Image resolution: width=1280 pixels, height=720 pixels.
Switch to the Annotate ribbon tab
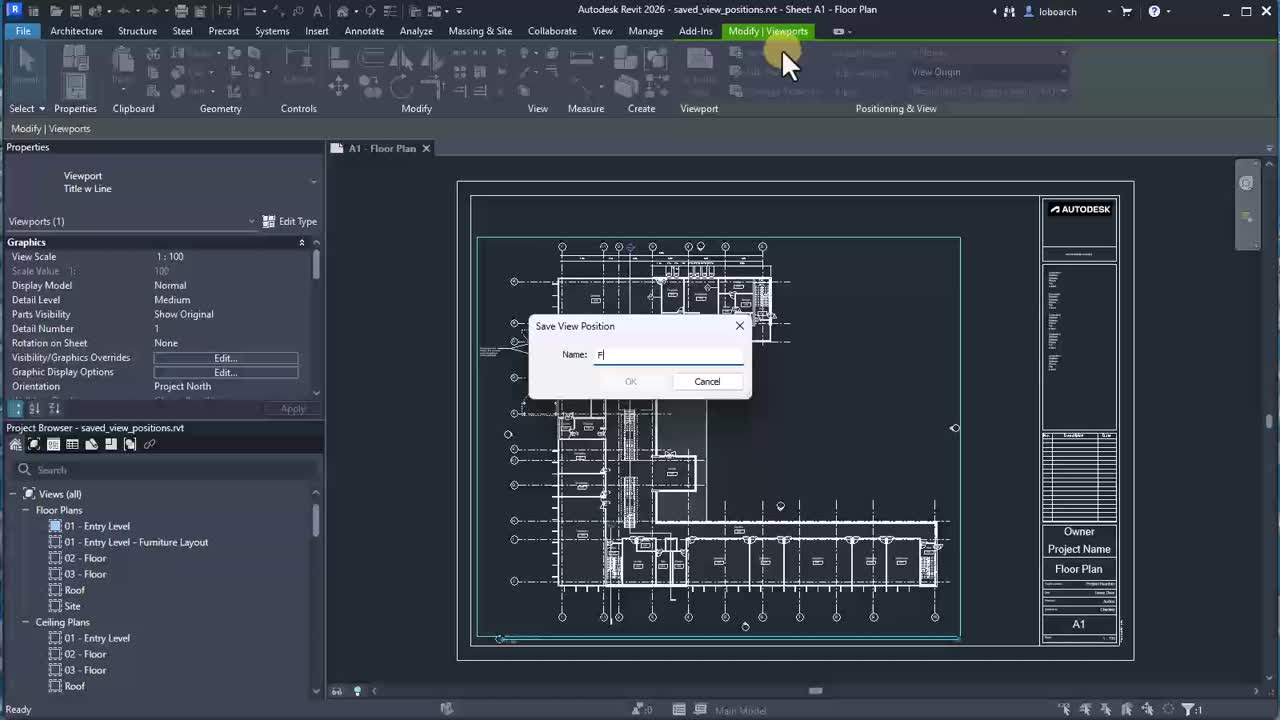click(364, 31)
